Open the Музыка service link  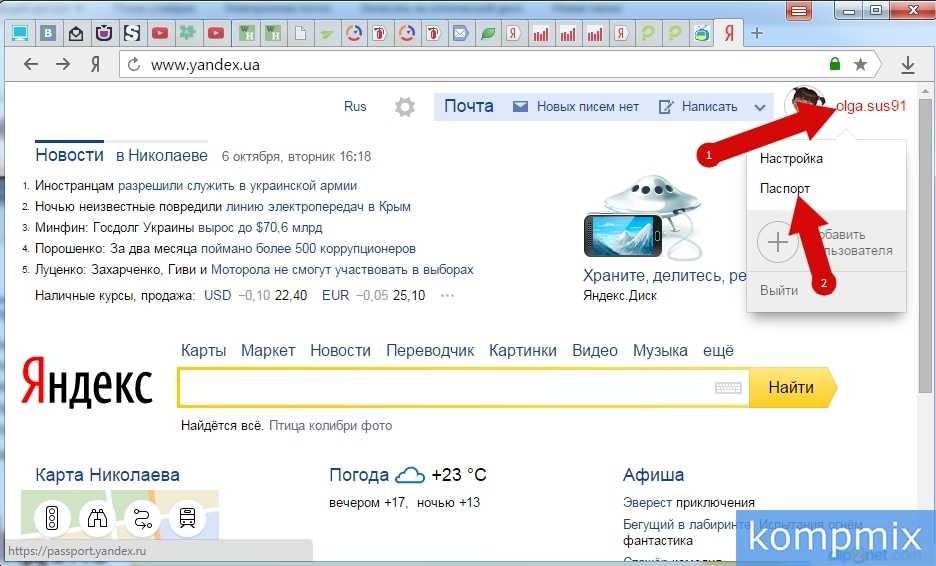point(660,350)
